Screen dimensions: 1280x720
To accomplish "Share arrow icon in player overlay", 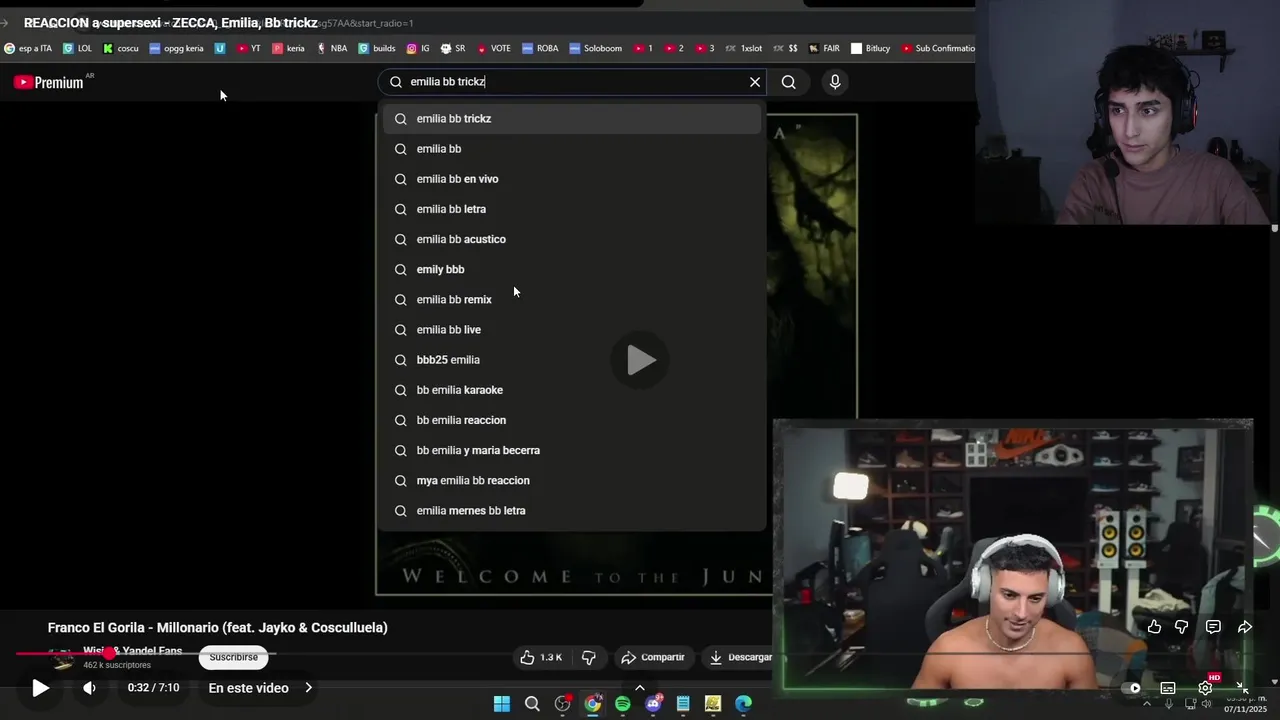I will coord(1245,627).
